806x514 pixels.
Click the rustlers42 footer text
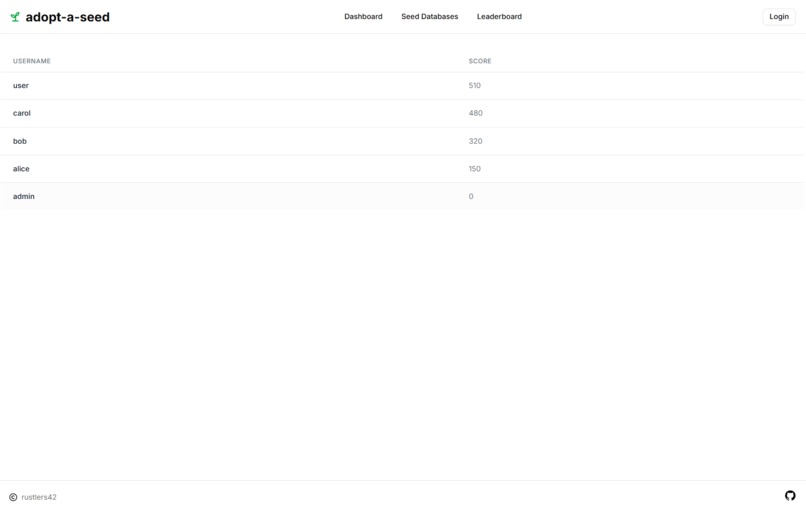pos(39,497)
